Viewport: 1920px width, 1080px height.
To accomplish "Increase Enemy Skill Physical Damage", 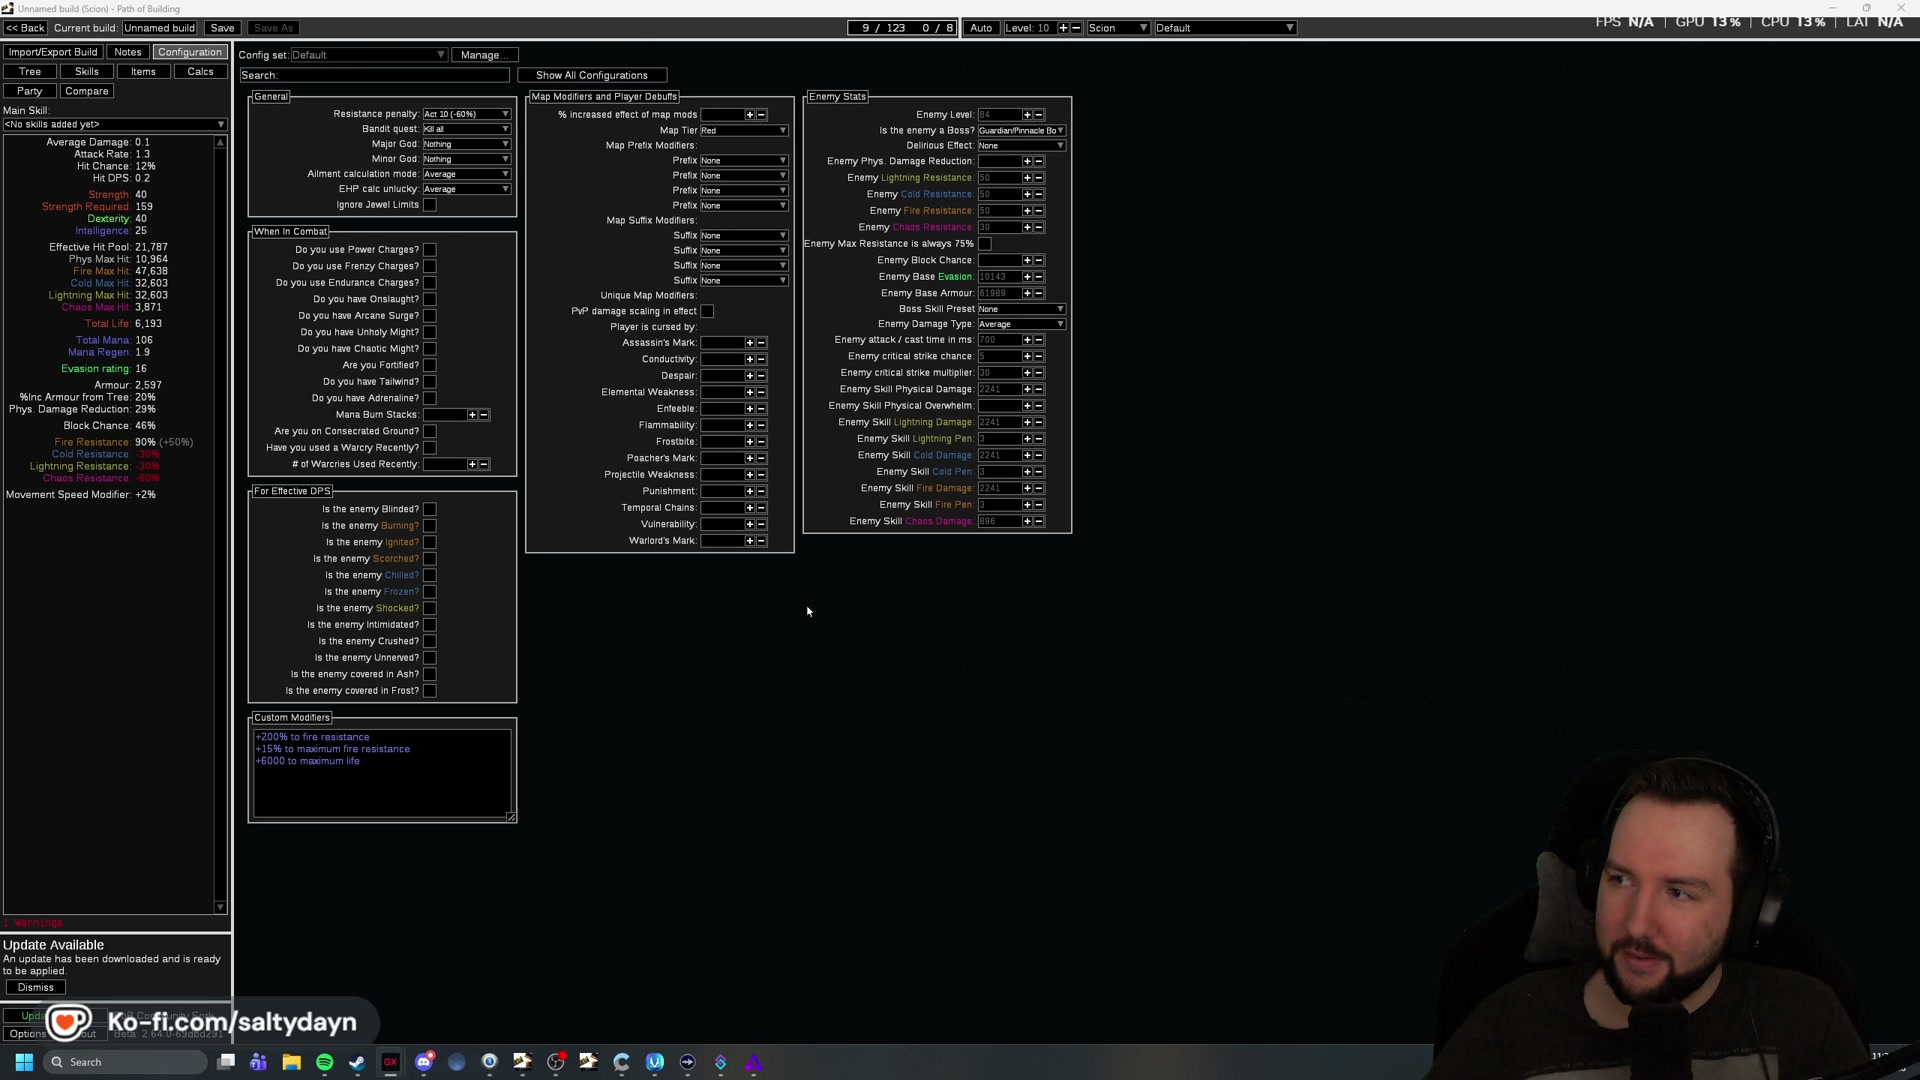I will coord(1027,389).
